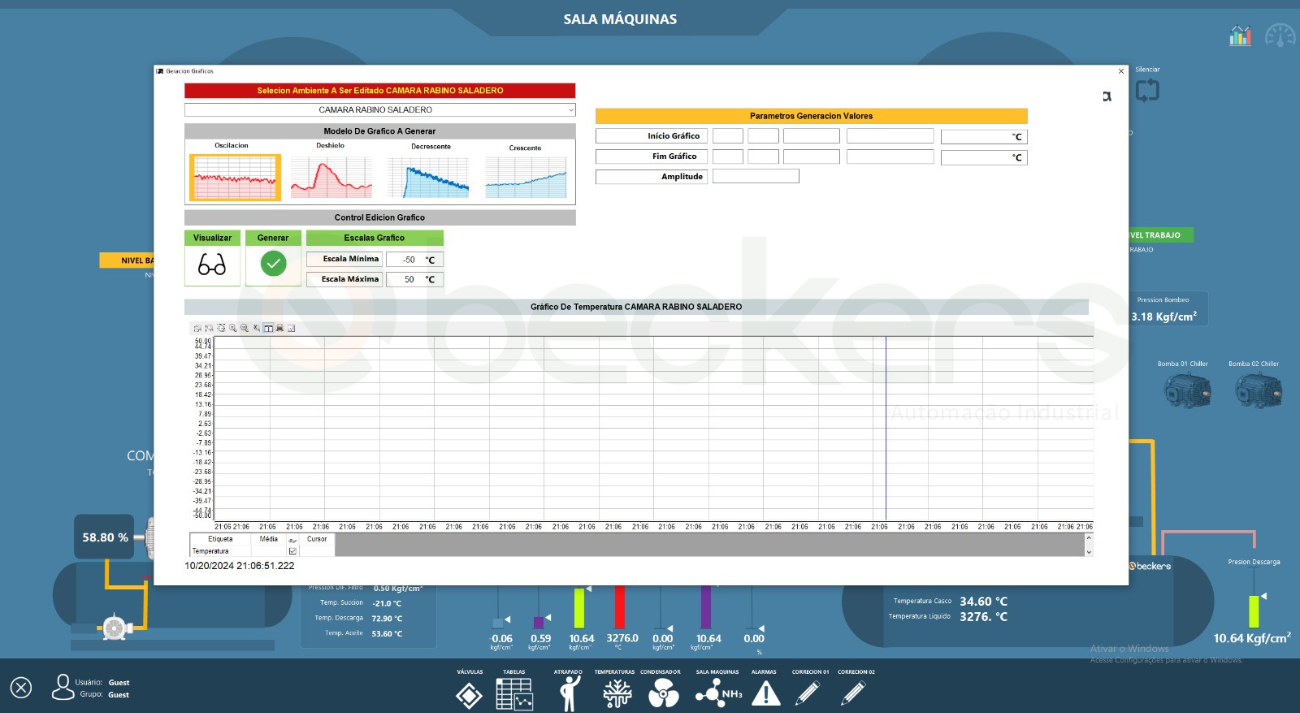Viewport: 1300px width, 713px height.
Task: Click the Escala Máxima value field
Action: click(x=414, y=279)
